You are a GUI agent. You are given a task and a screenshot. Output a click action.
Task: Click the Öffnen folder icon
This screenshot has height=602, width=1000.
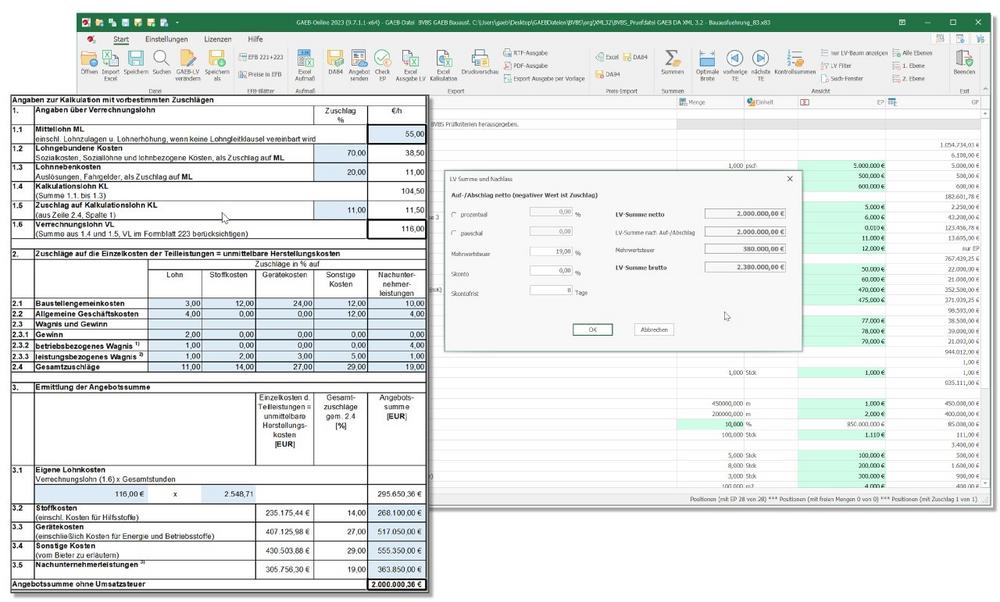pyautogui.click(x=89, y=59)
